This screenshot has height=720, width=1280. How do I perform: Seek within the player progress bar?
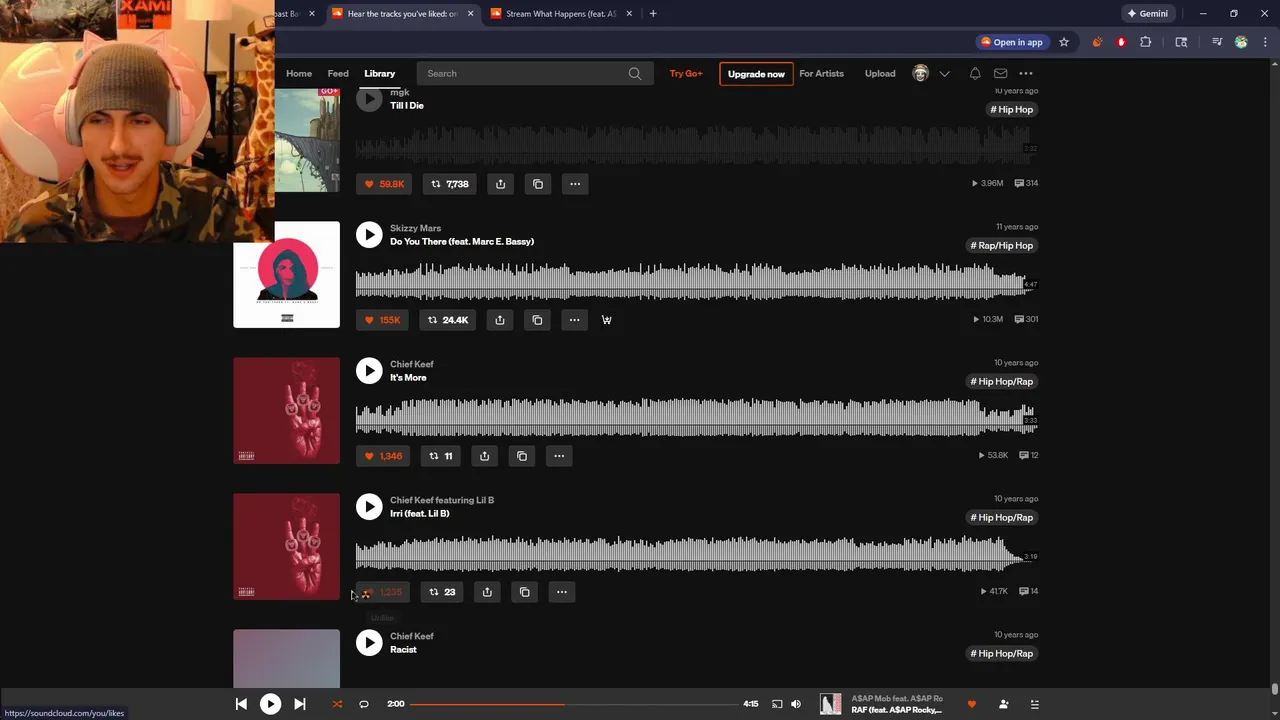click(x=573, y=704)
